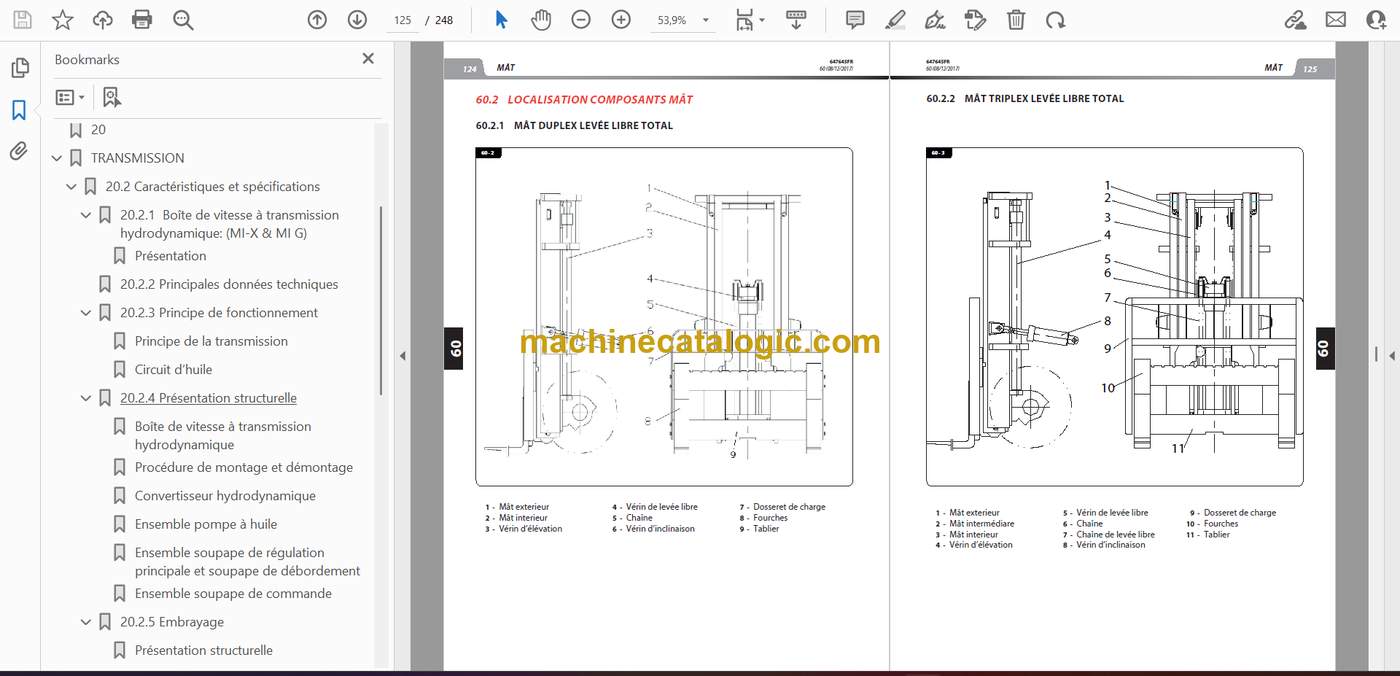
Task: Activate the arrow selection tool
Action: coord(502,19)
